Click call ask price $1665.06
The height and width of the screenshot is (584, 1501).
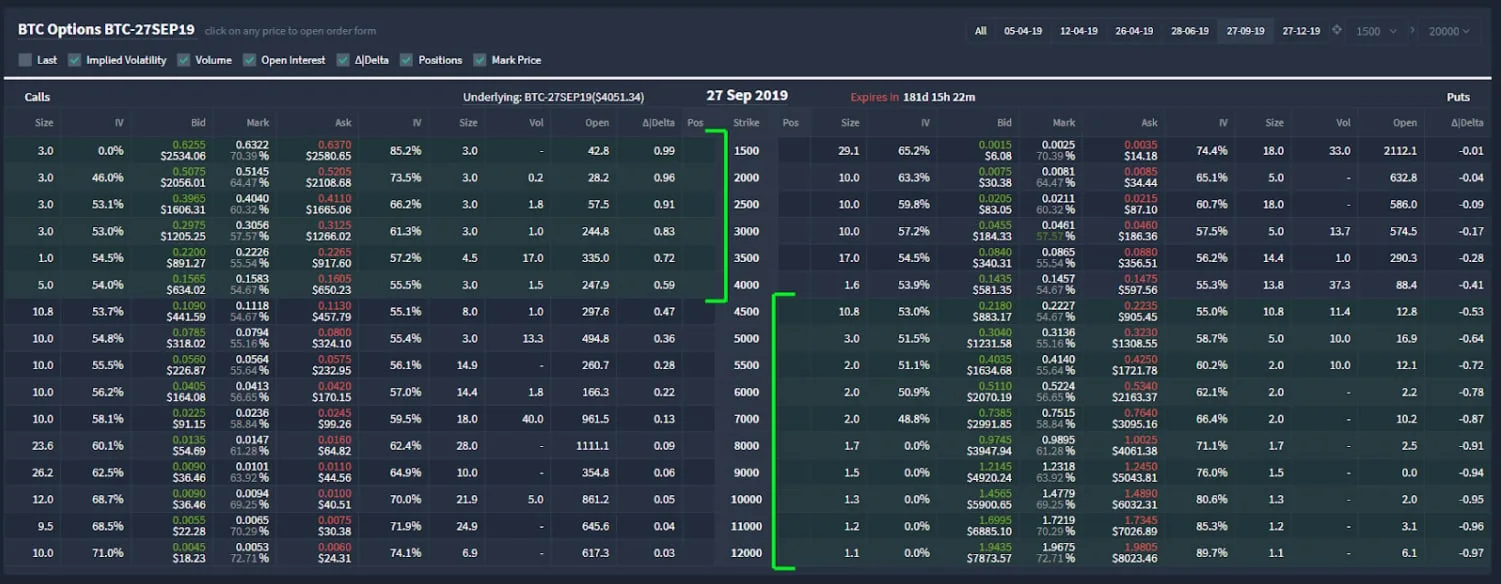[328, 210]
